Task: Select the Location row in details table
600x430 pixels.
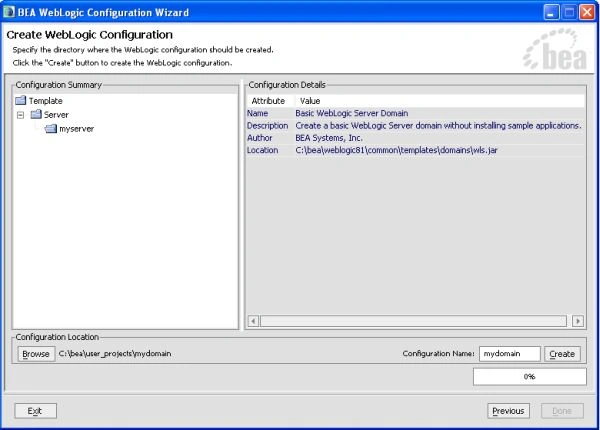Action: coord(416,150)
